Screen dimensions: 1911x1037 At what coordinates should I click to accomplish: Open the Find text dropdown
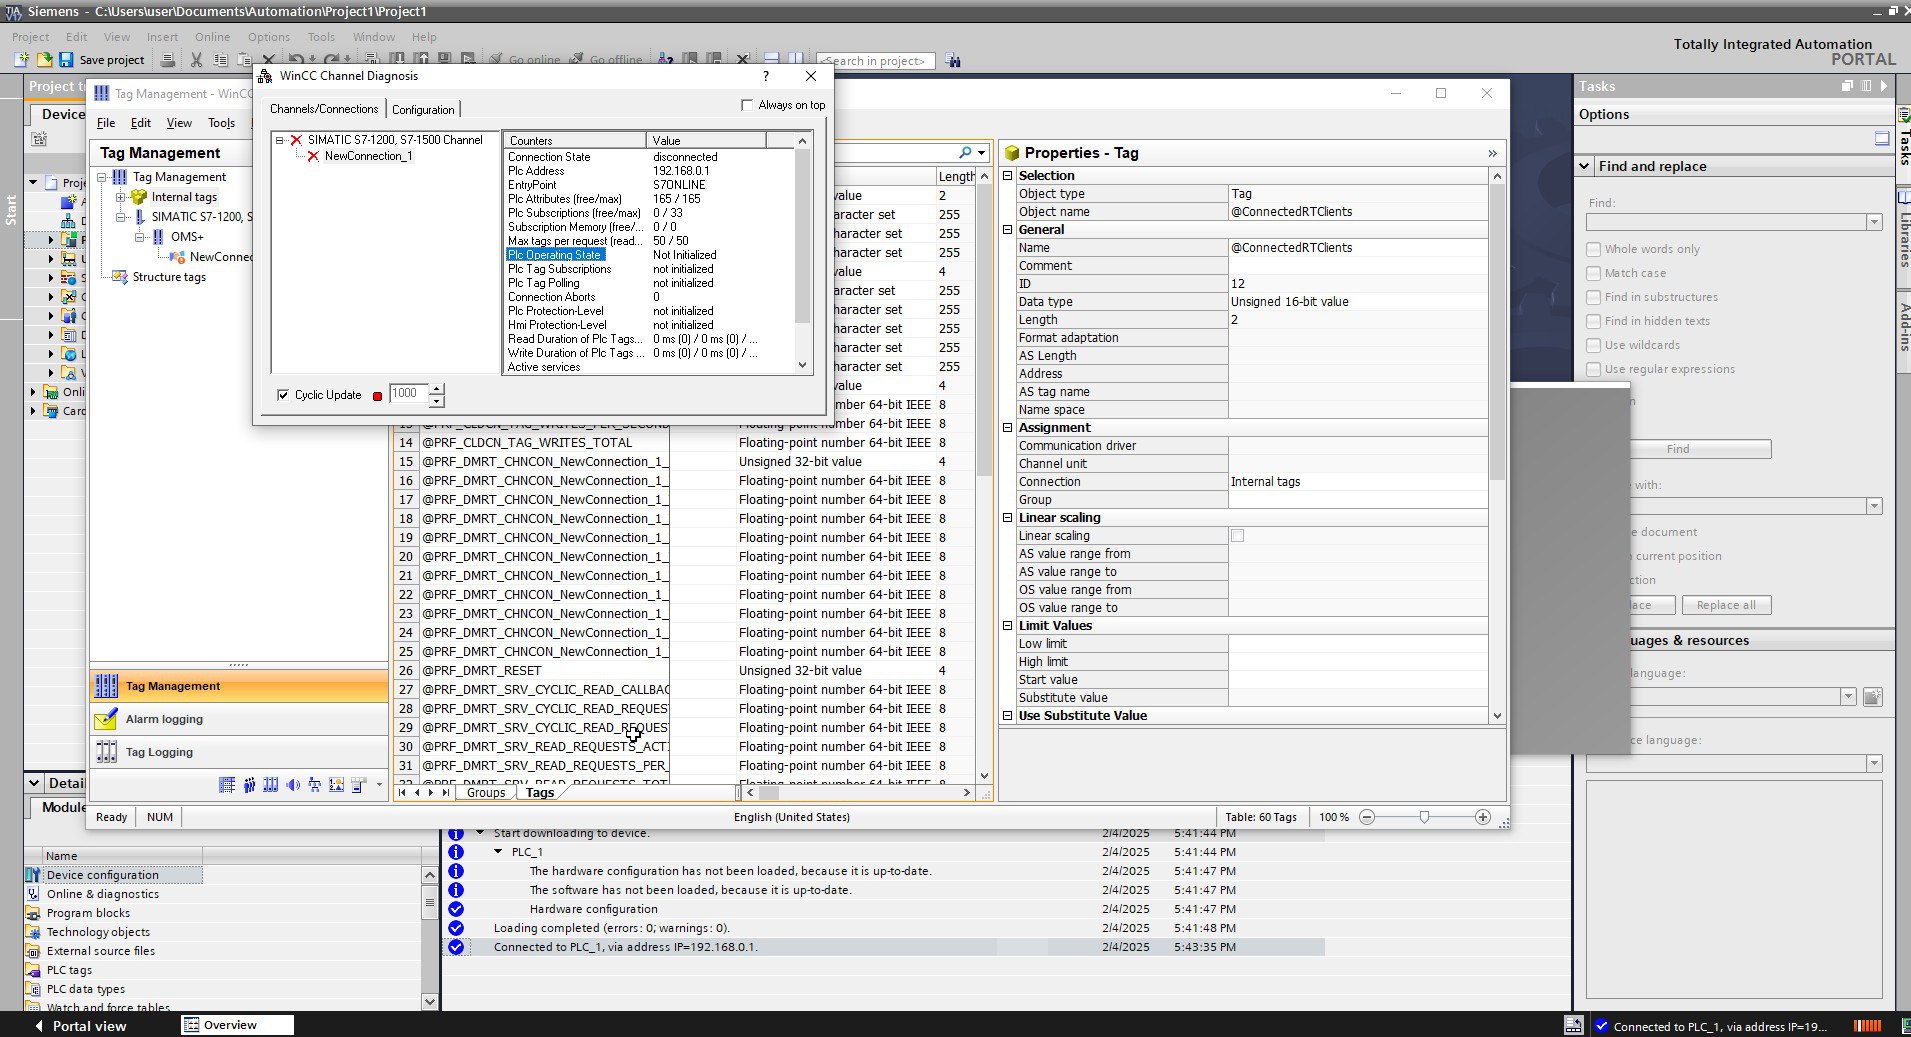point(1874,222)
